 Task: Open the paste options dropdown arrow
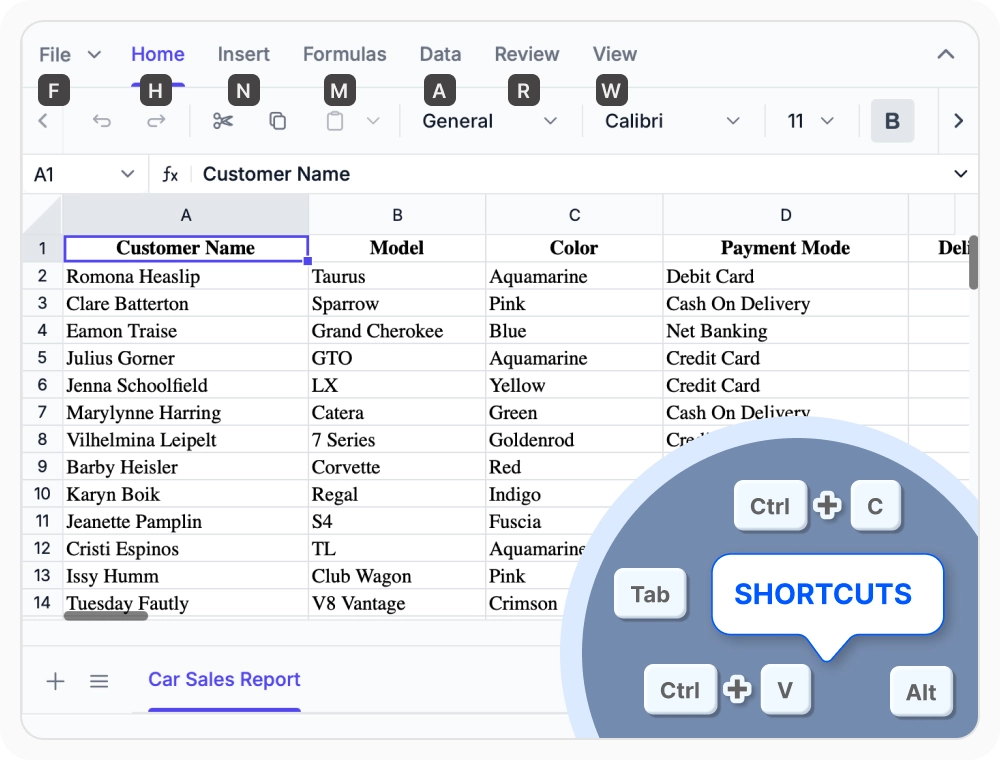[373, 121]
